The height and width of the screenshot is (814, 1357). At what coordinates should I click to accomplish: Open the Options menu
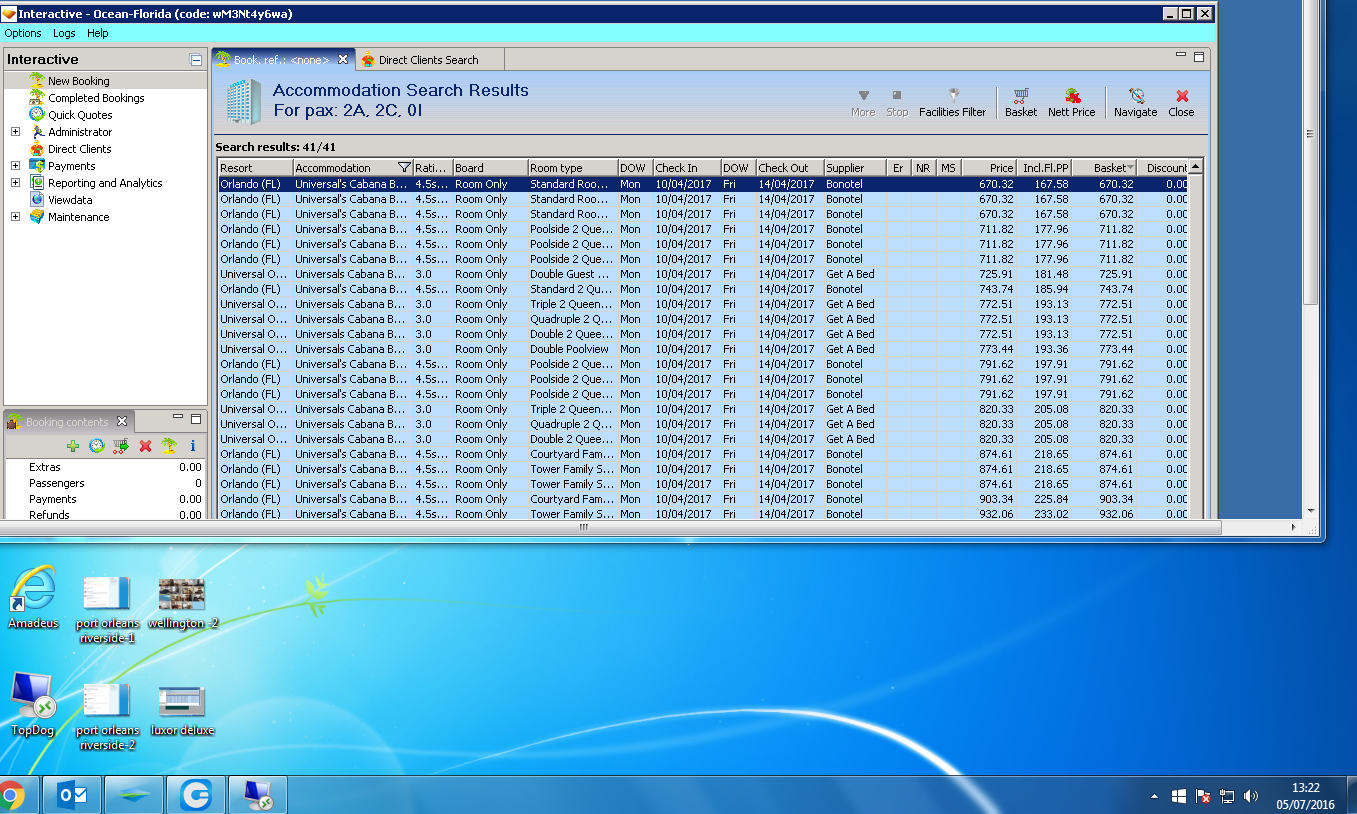pyautogui.click(x=23, y=33)
